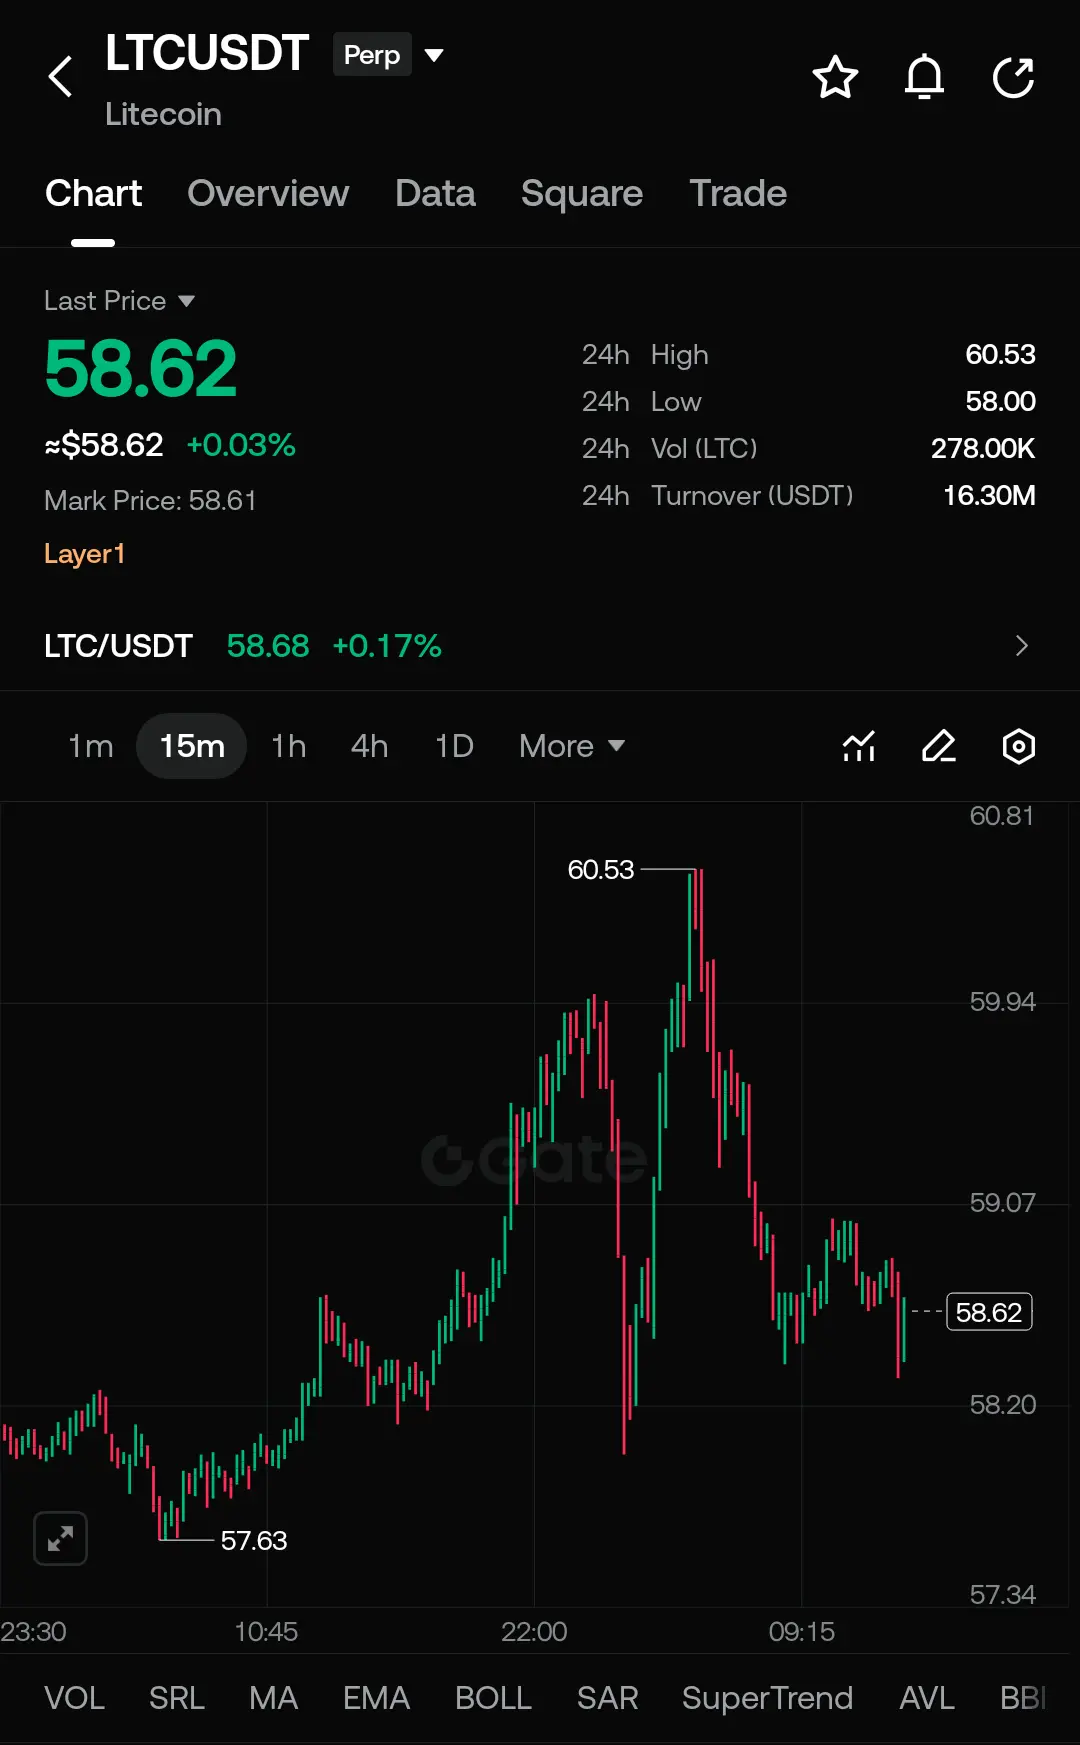This screenshot has width=1080, height=1745.
Task: Toggle the SuperTrend indicator
Action: click(767, 1698)
